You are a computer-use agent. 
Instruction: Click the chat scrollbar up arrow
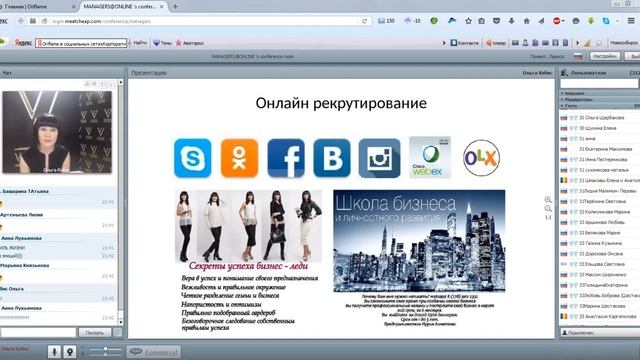pyautogui.click(x=120, y=82)
